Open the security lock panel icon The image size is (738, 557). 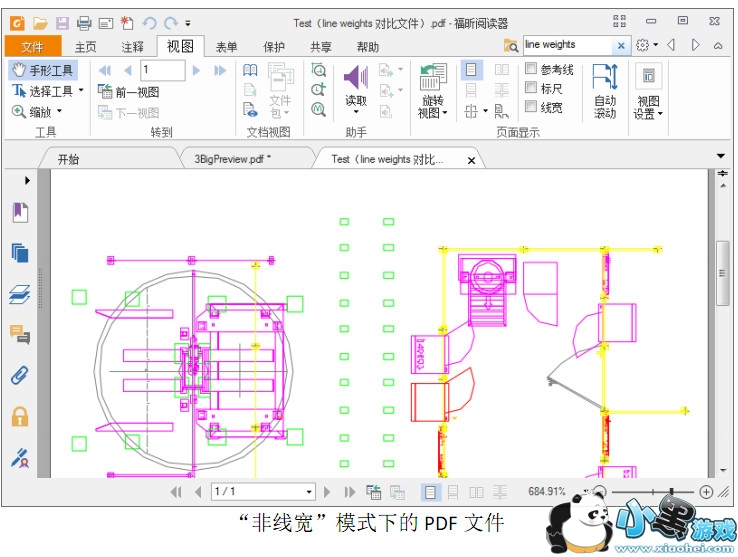coord(20,416)
